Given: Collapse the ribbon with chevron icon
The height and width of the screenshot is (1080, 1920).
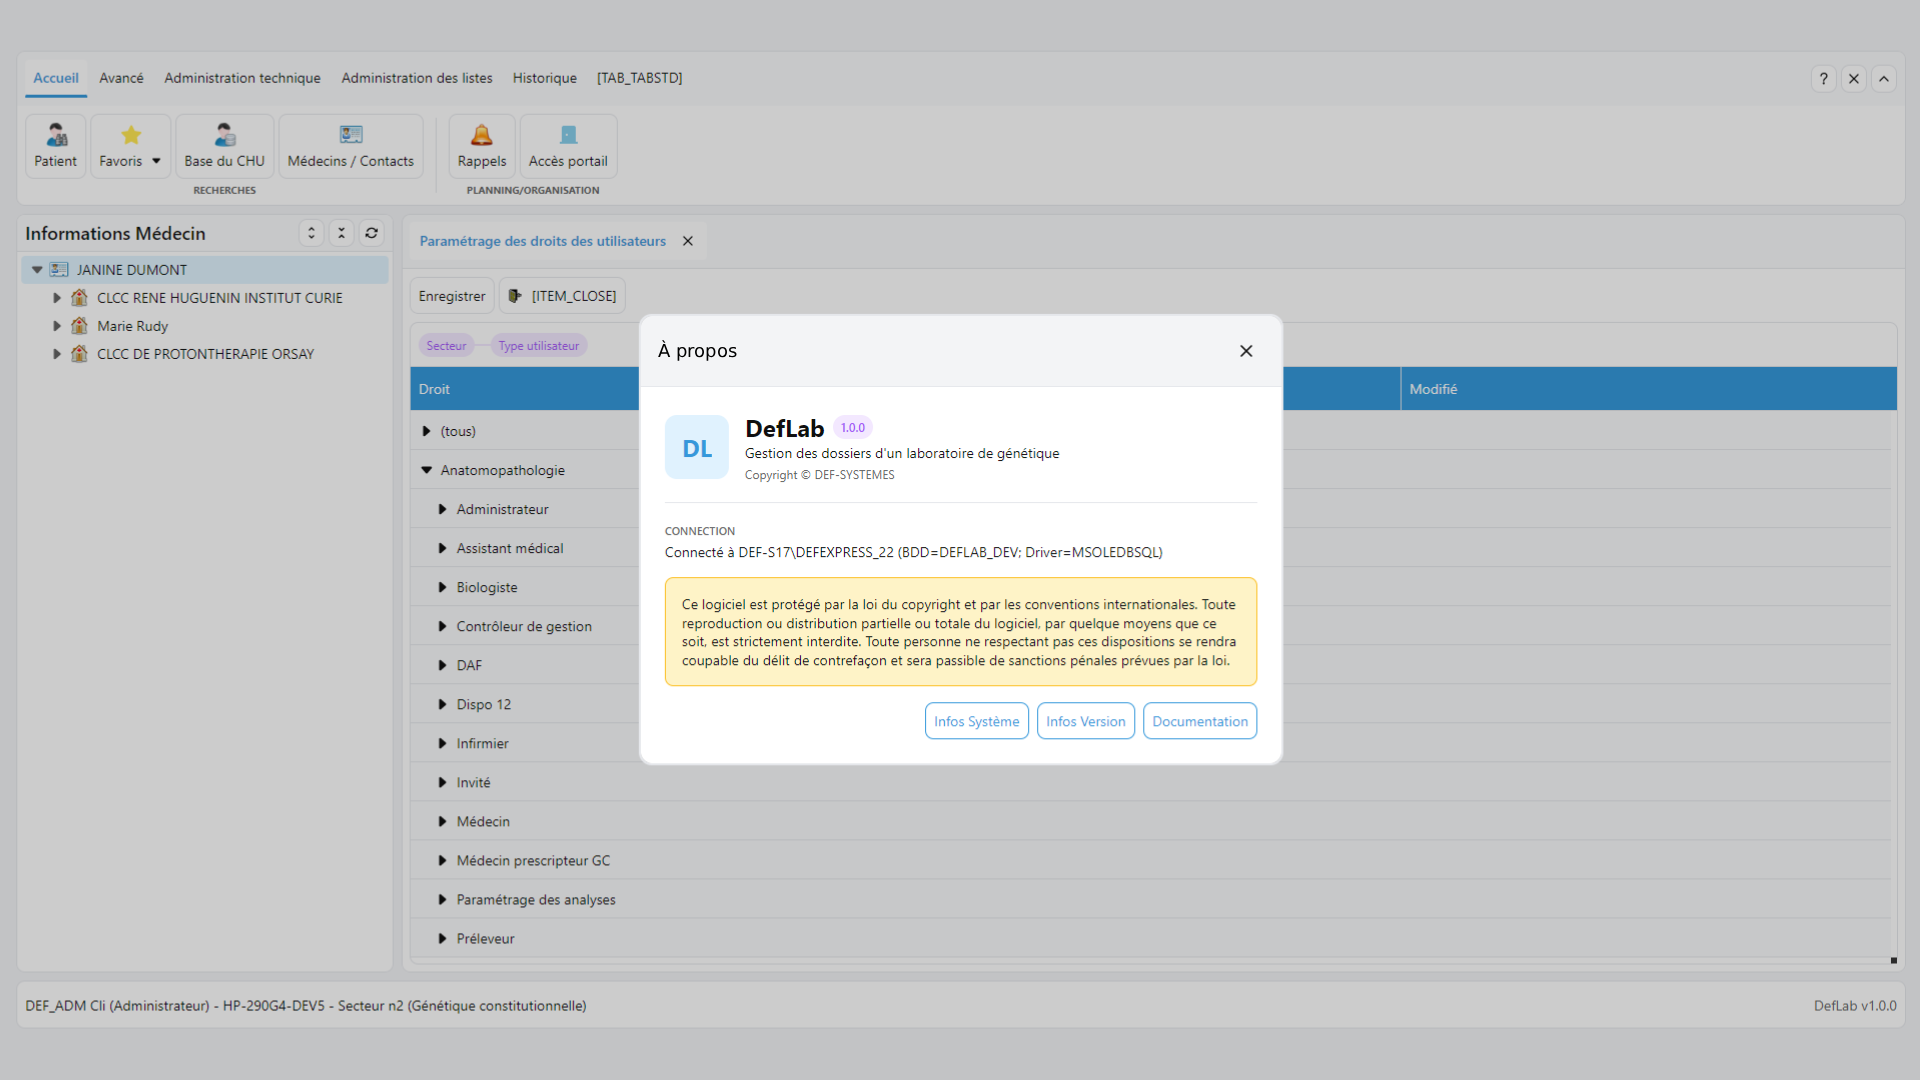Looking at the screenshot, I should (1884, 78).
